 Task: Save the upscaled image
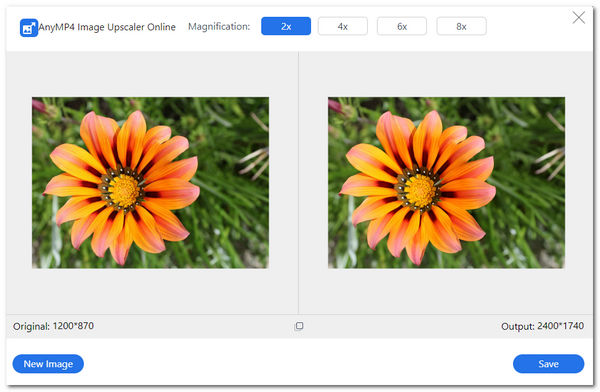click(548, 364)
